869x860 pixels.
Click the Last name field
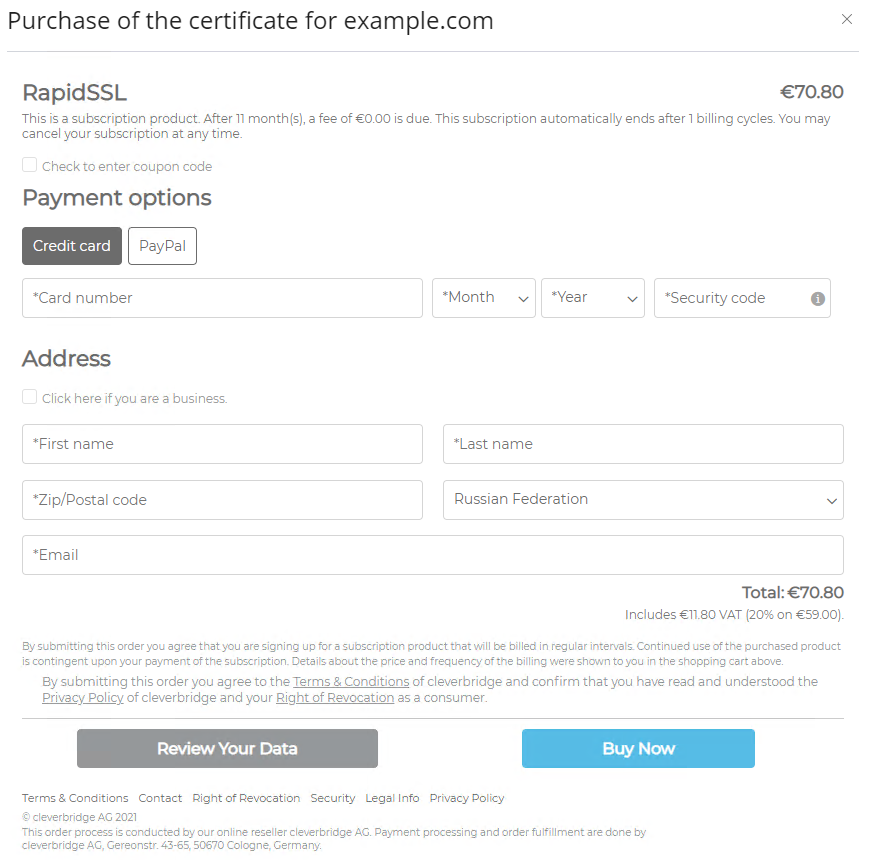642,444
